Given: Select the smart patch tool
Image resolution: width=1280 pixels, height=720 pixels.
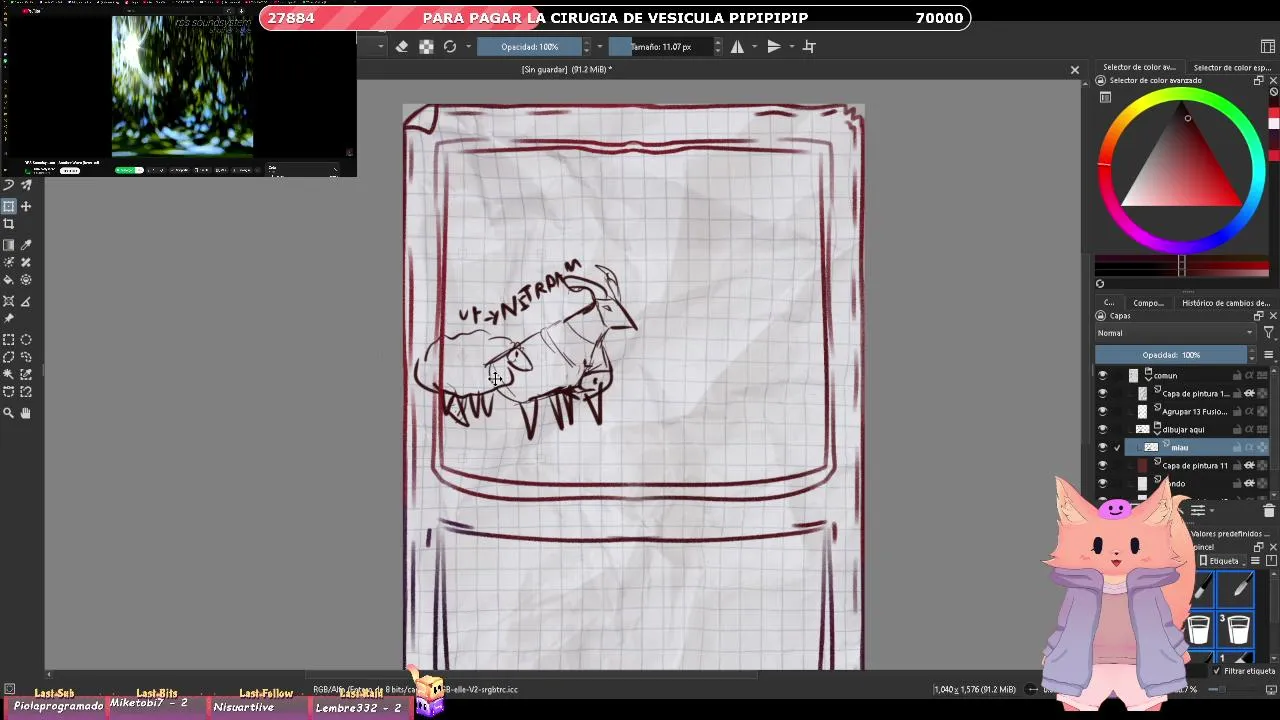Looking at the screenshot, I should [x=26, y=262].
